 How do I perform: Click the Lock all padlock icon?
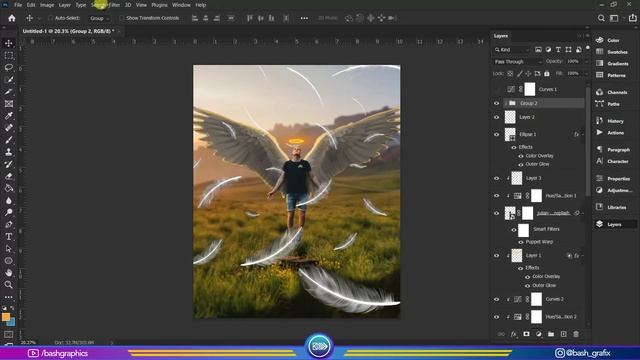click(x=547, y=73)
